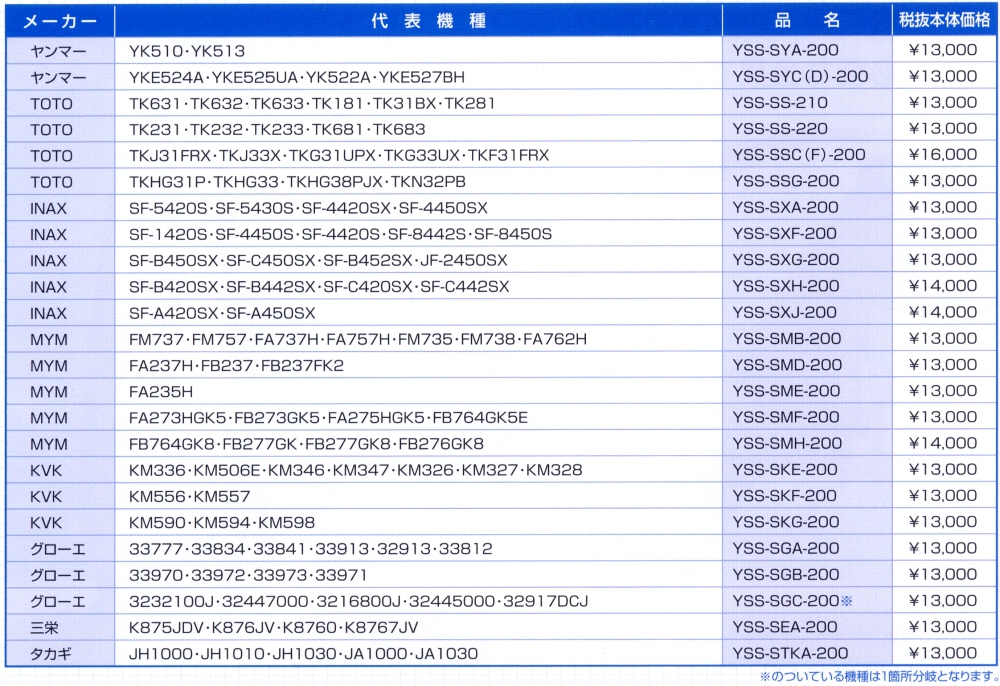This screenshot has width=1000, height=686.
Task: Click the model list starting with SF-5420S
Action: click(308, 208)
